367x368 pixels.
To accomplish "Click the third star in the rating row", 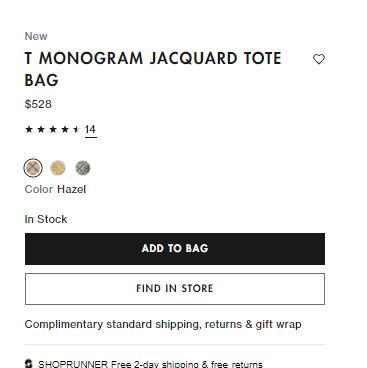I will pos(53,129).
